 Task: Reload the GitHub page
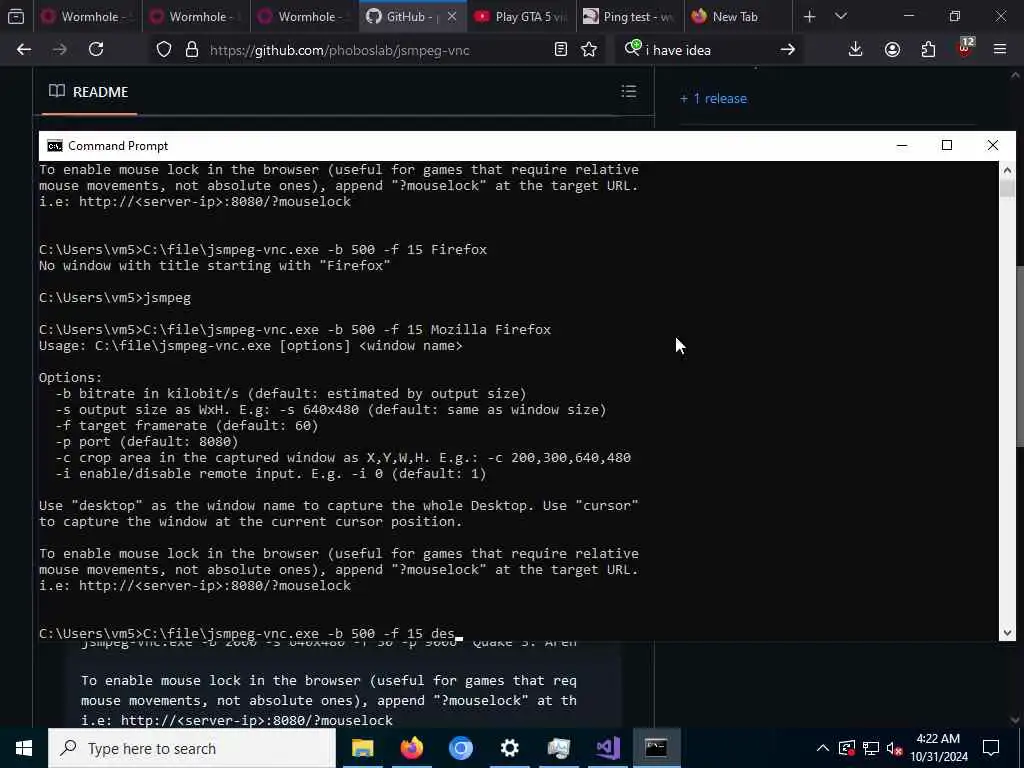[x=96, y=50]
